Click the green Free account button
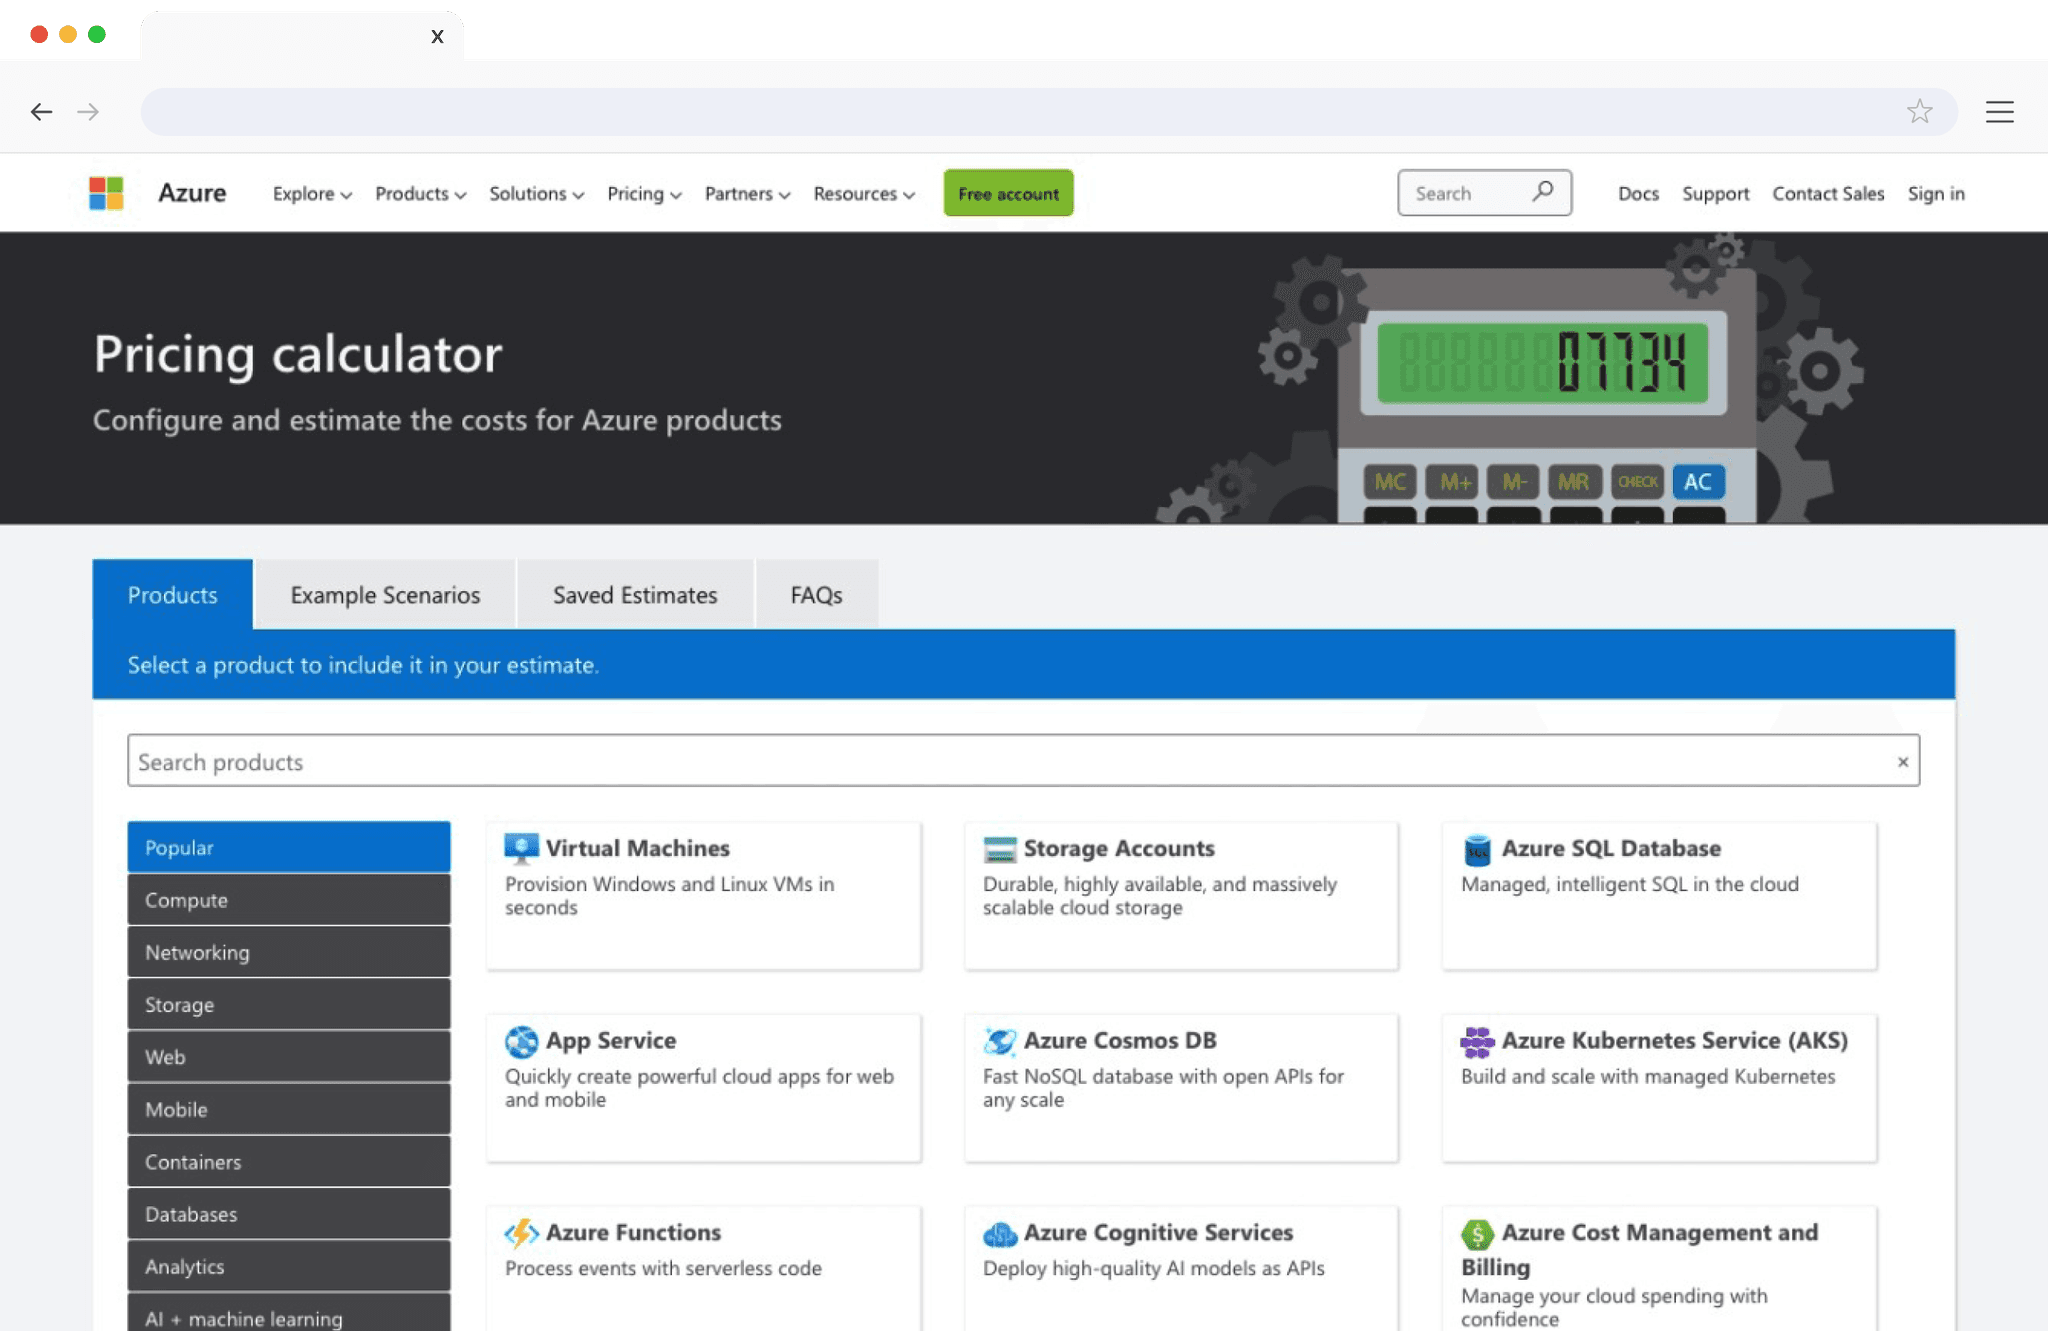 point(1008,193)
